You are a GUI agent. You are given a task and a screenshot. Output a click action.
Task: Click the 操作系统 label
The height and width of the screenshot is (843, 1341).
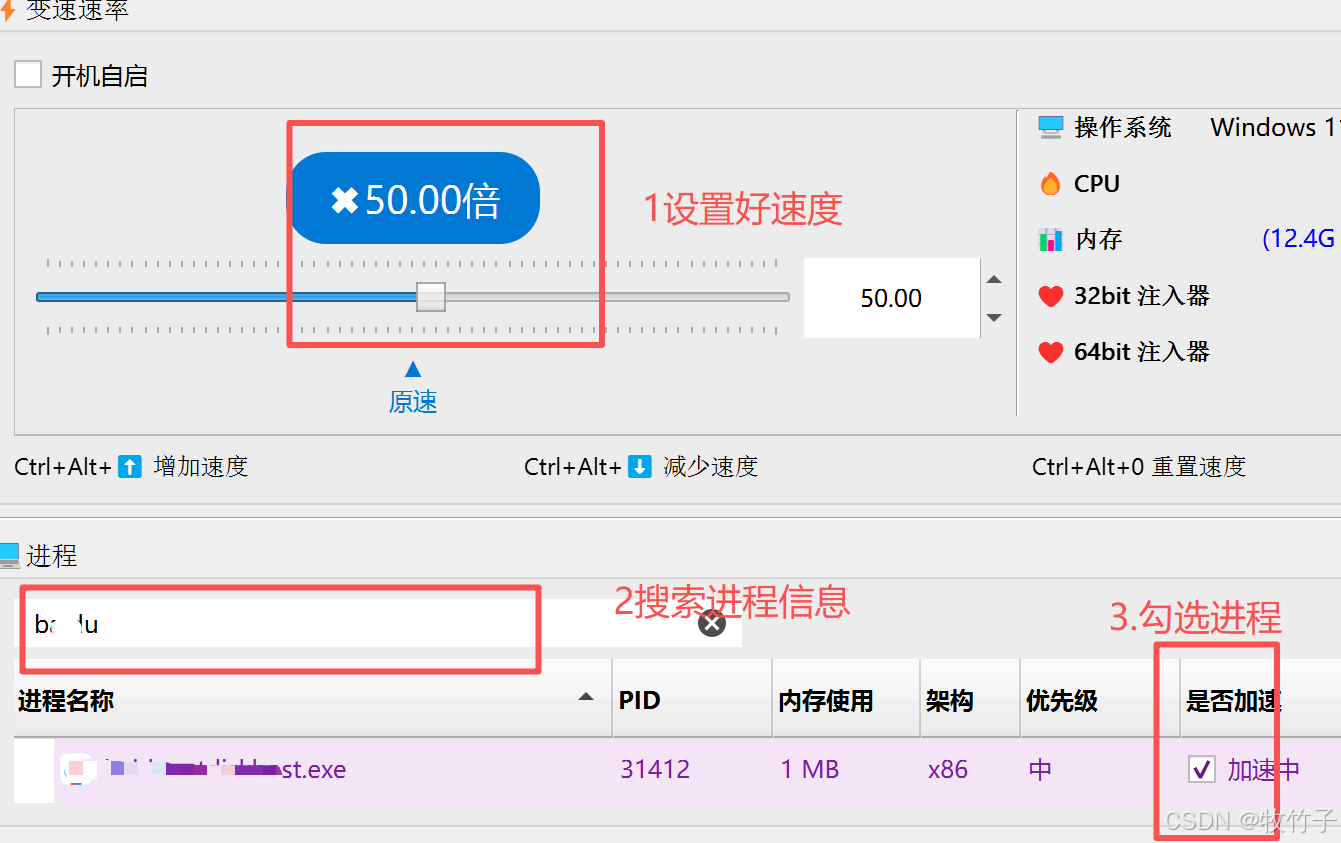(x=1123, y=127)
